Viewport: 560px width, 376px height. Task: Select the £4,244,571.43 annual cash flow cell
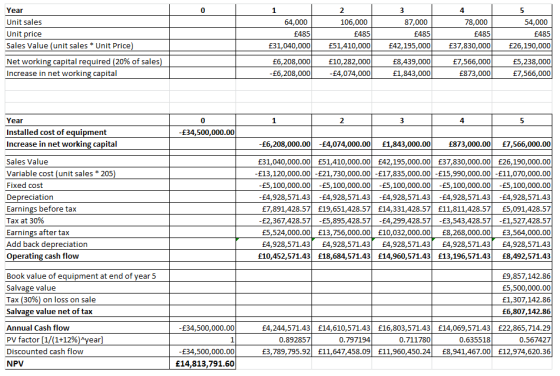pos(274,328)
